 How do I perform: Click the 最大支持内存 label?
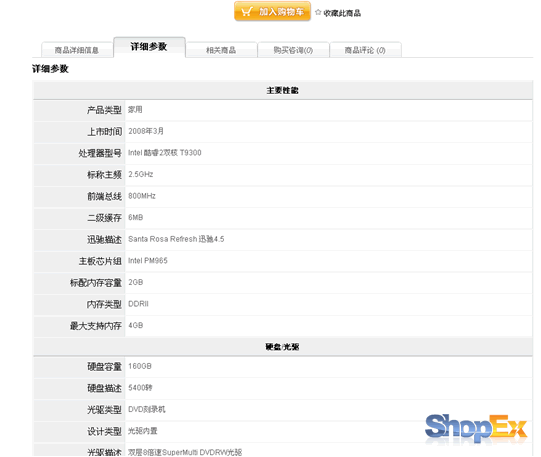pos(96,326)
